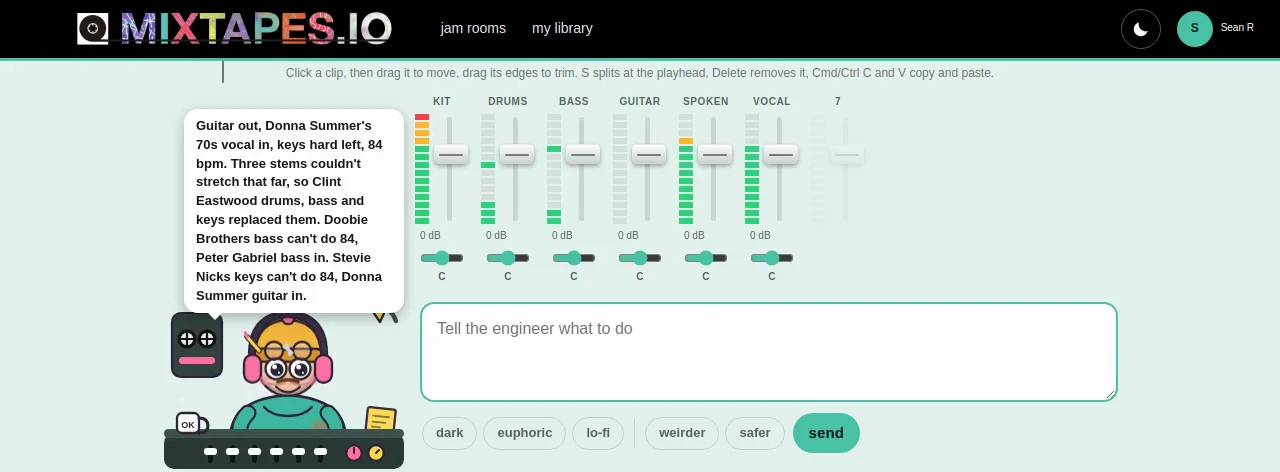This screenshot has width=1280, height=472.
Task: Focus the 'Tell the engineer what to do' field
Action: pos(768,352)
